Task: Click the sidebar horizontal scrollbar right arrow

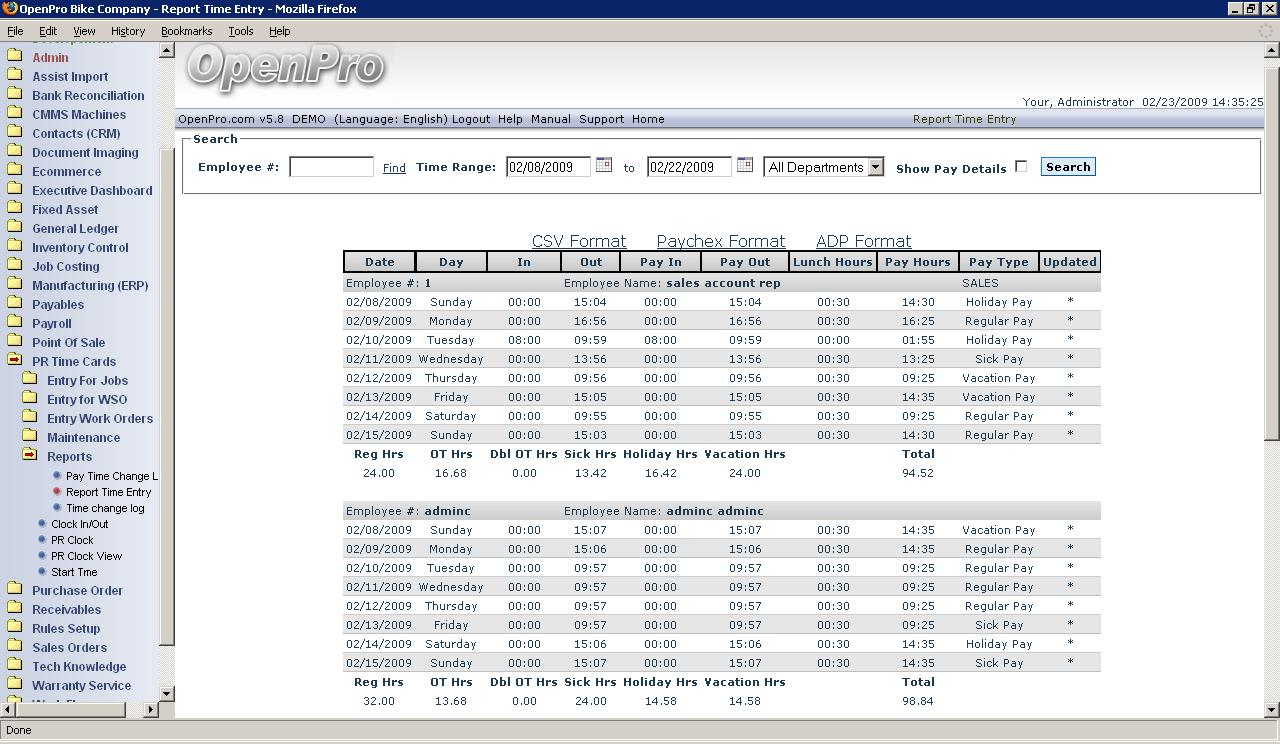Action: coord(151,710)
